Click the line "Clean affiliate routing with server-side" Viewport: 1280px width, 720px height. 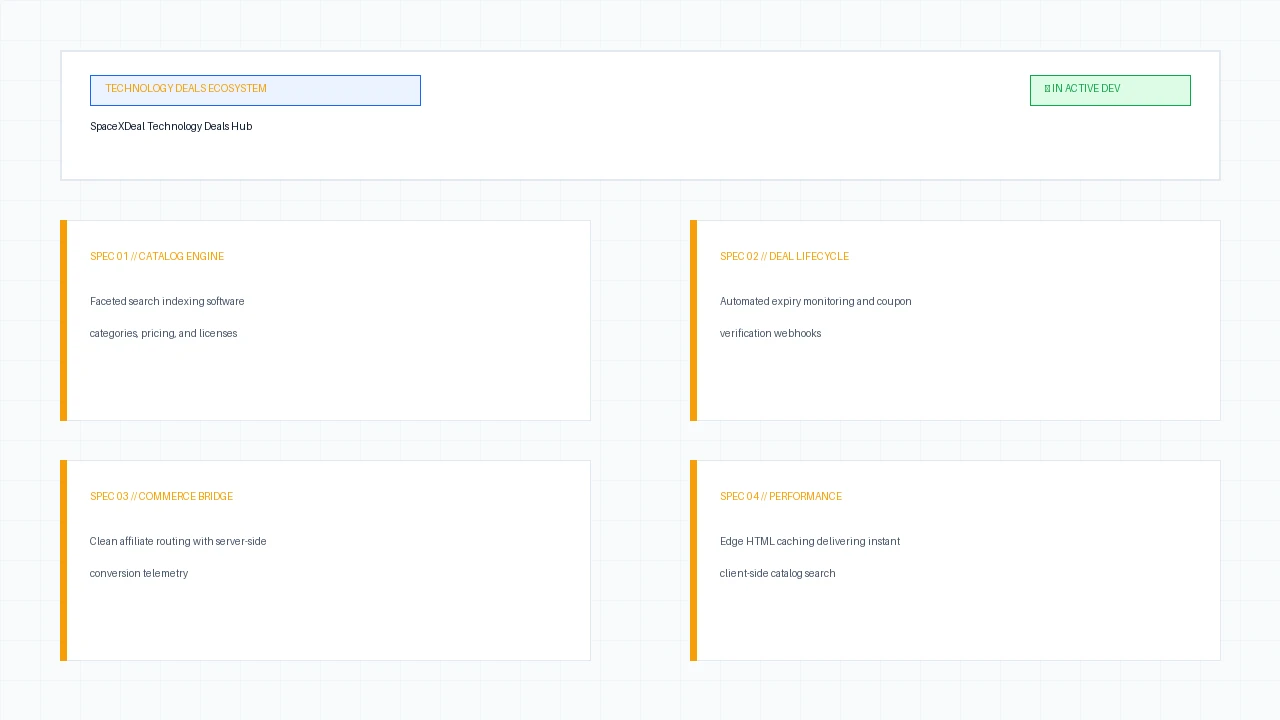(178, 542)
